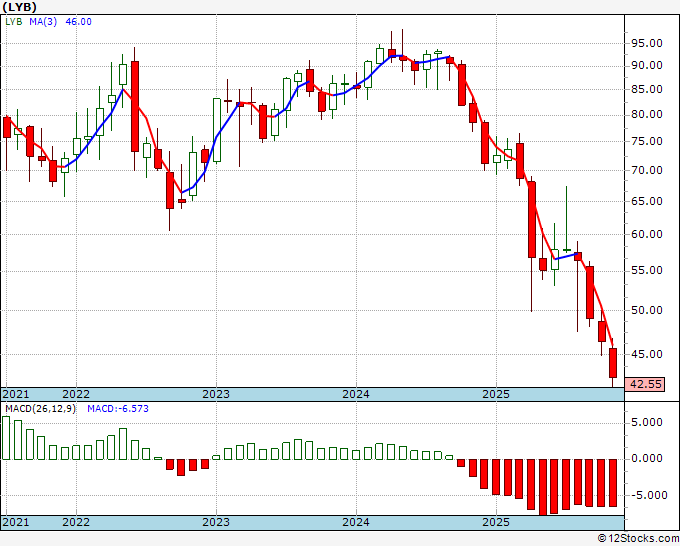Click the 5.000 MACD axis label

pos(647,422)
